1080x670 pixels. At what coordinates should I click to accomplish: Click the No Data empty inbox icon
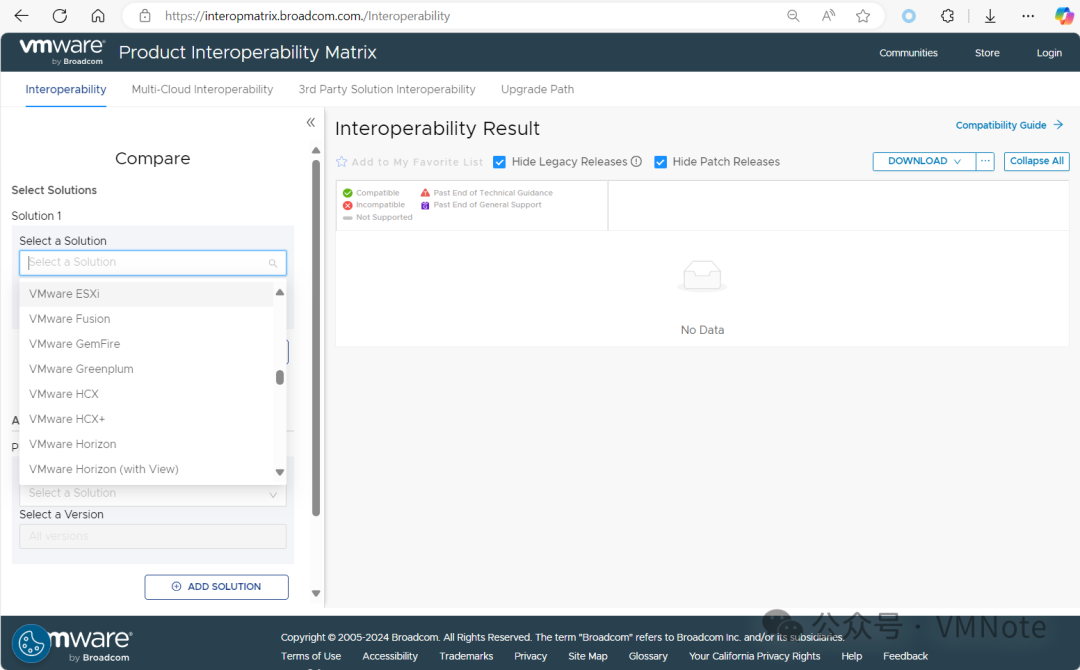(702, 276)
